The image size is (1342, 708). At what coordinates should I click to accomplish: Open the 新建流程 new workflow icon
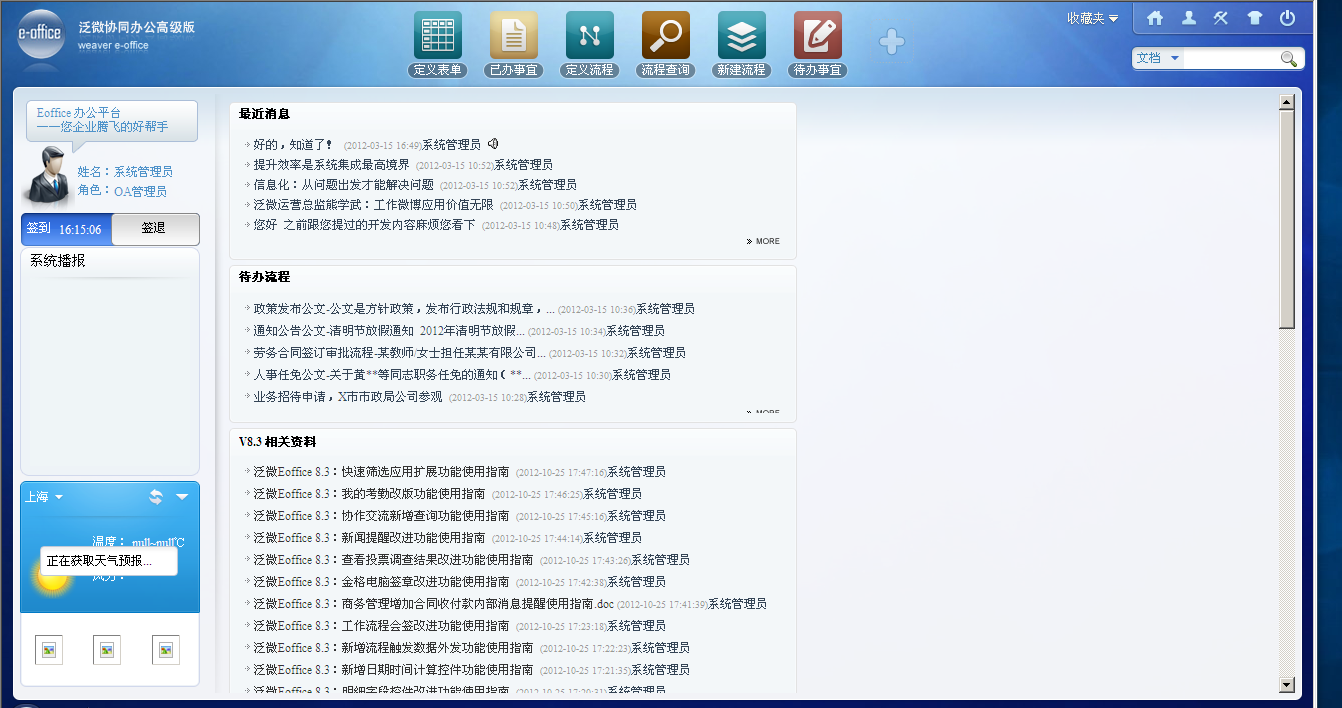pos(742,35)
